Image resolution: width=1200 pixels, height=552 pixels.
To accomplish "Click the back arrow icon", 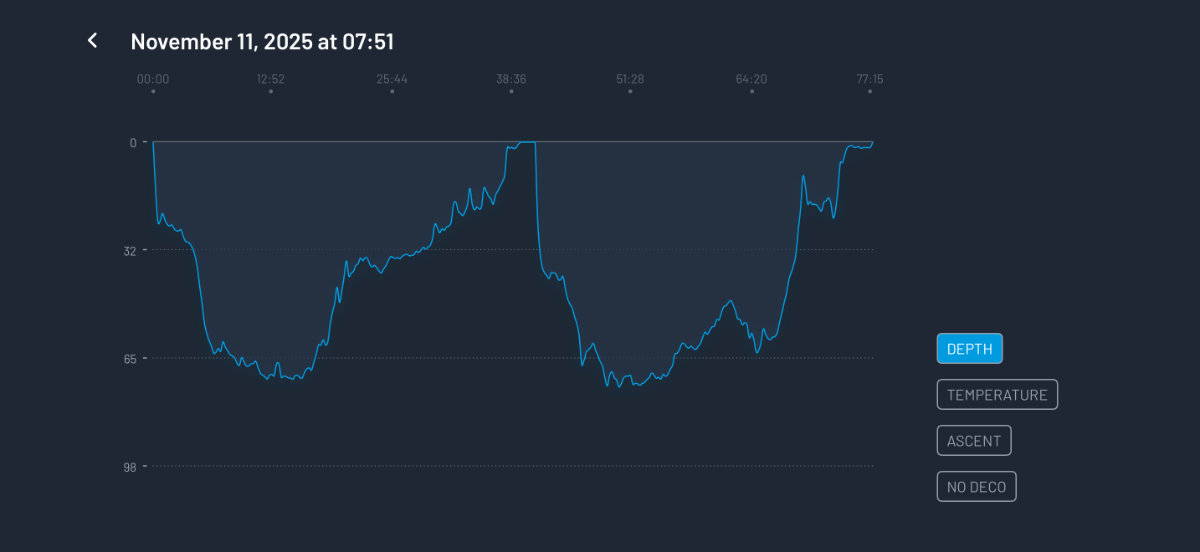I will (92, 41).
